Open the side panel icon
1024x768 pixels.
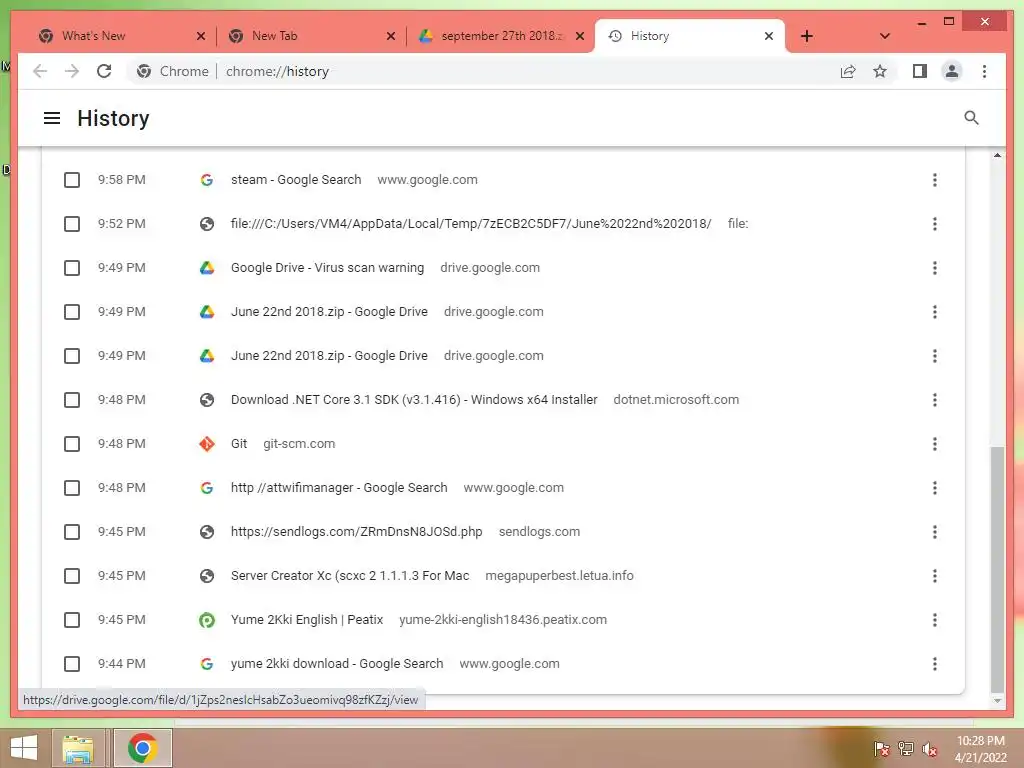[x=920, y=71]
